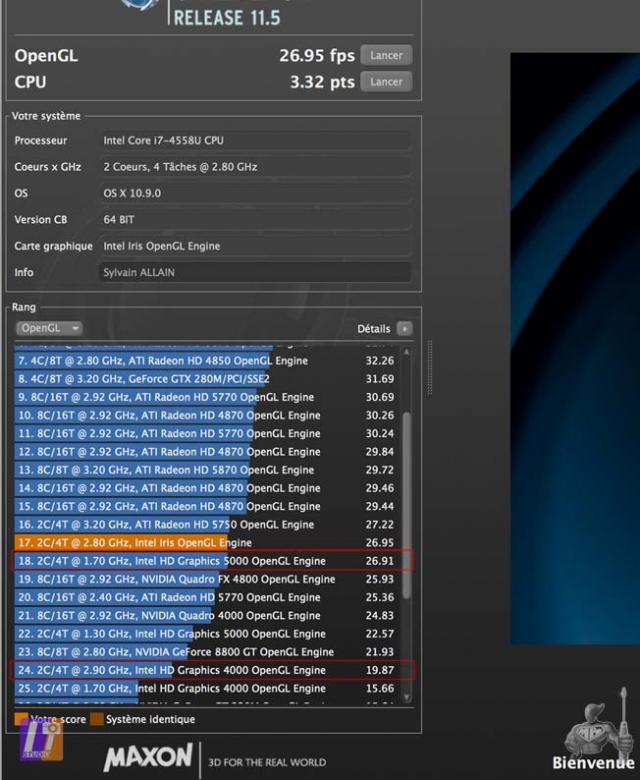Click the CPU 3.32 pts score
Viewport: 640px width, 780px height.
(322, 82)
